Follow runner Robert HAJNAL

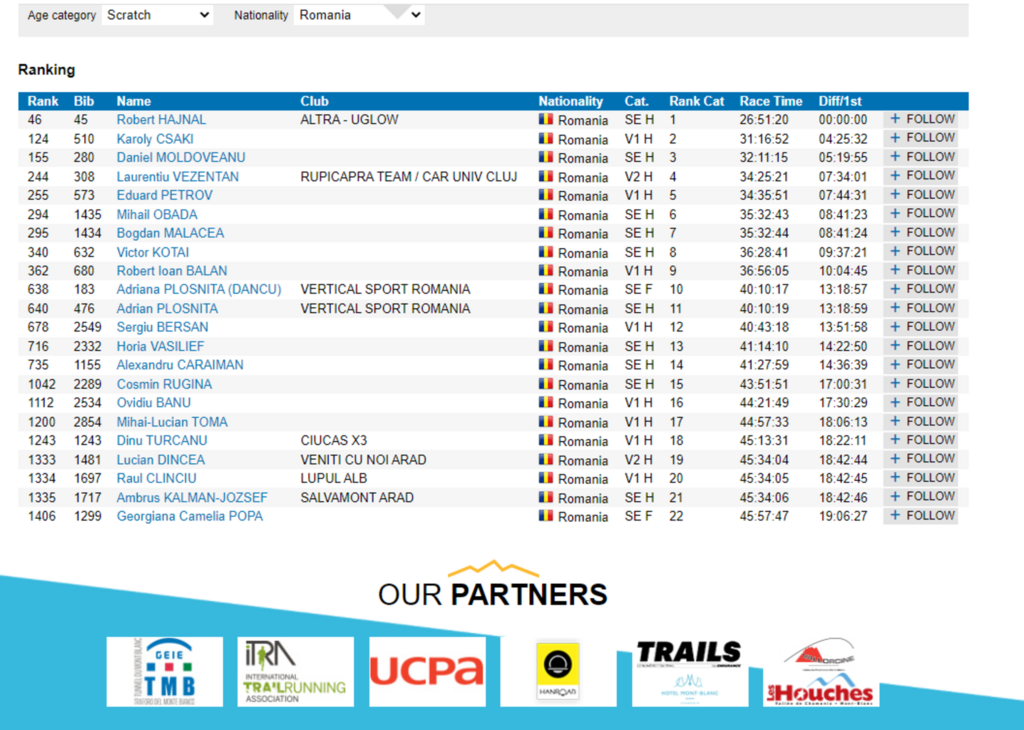(x=921, y=119)
